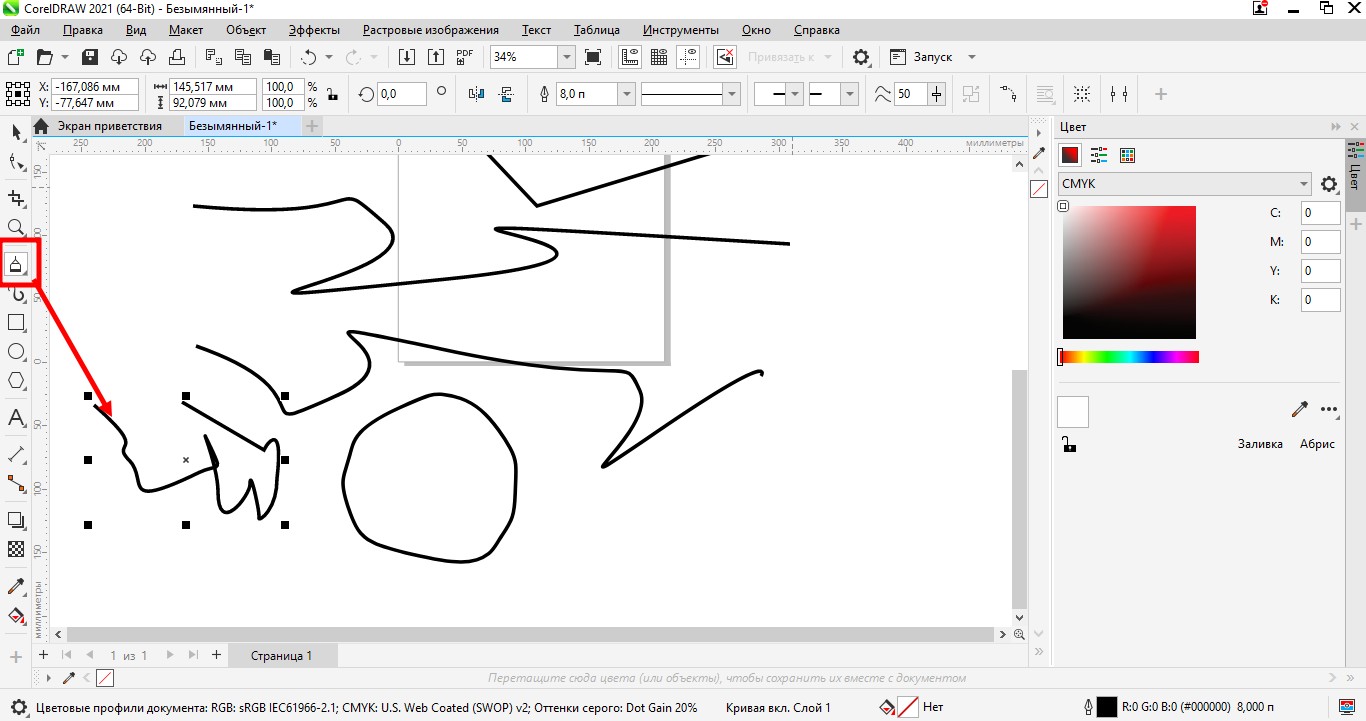The height and width of the screenshot is (721, 1366).
Task: Select the Shape tool in toolbox
Action: point(16,162)
